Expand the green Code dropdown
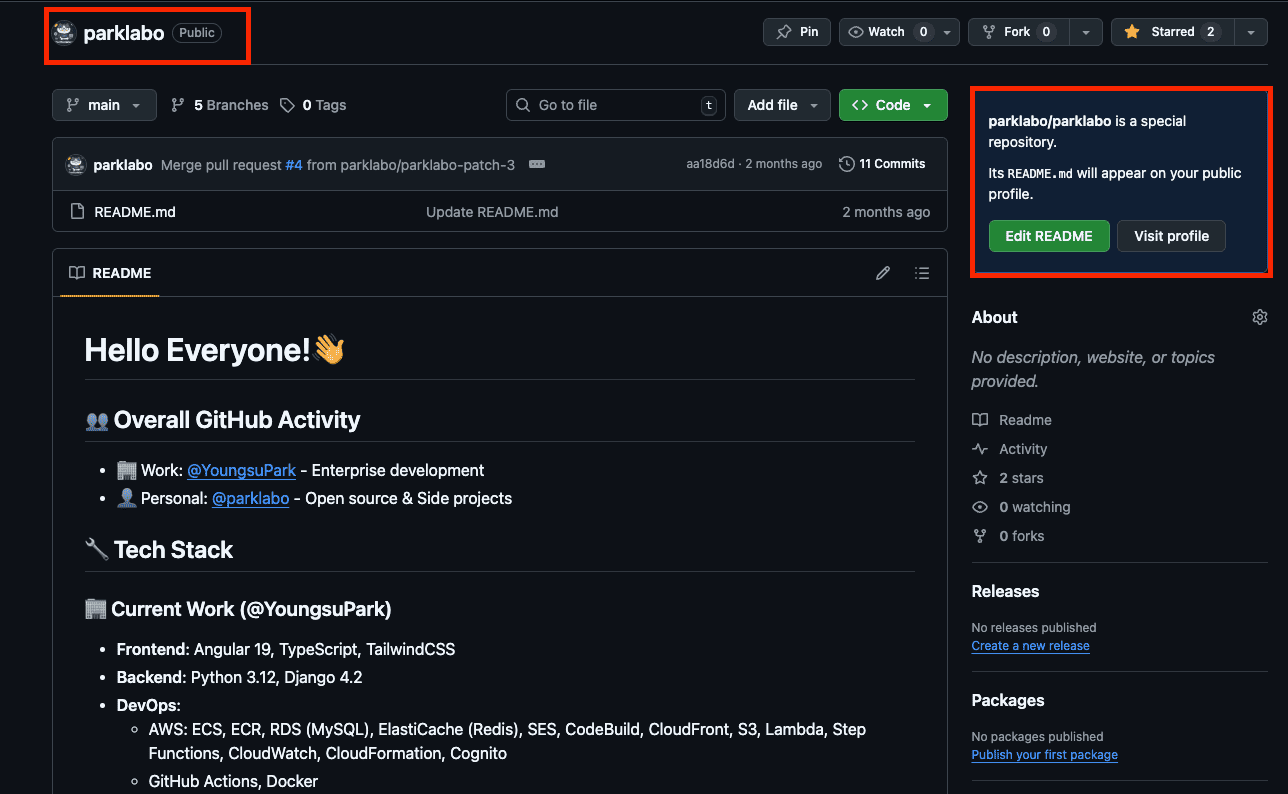Viewport: 1288px width, 794px height. pyautogui.click(x=893, y=105)
